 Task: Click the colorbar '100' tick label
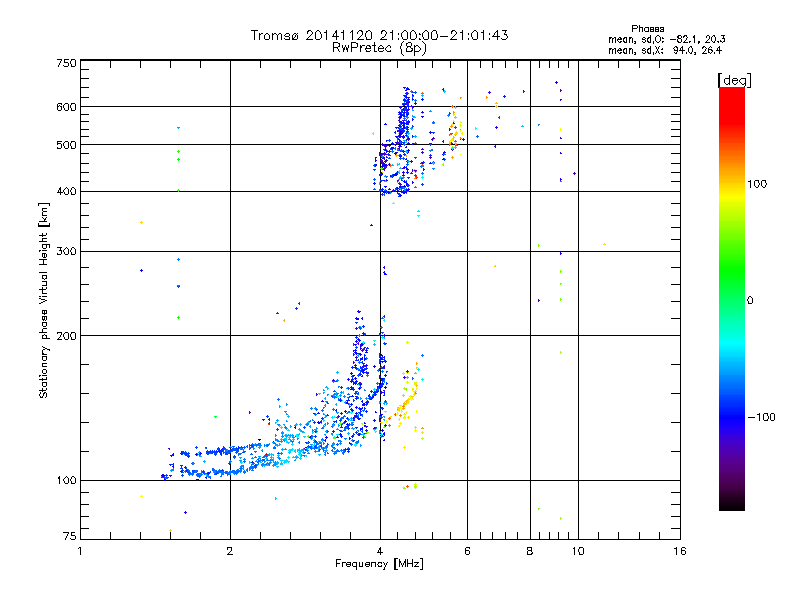pyautogui.click(x=757, y=184)
